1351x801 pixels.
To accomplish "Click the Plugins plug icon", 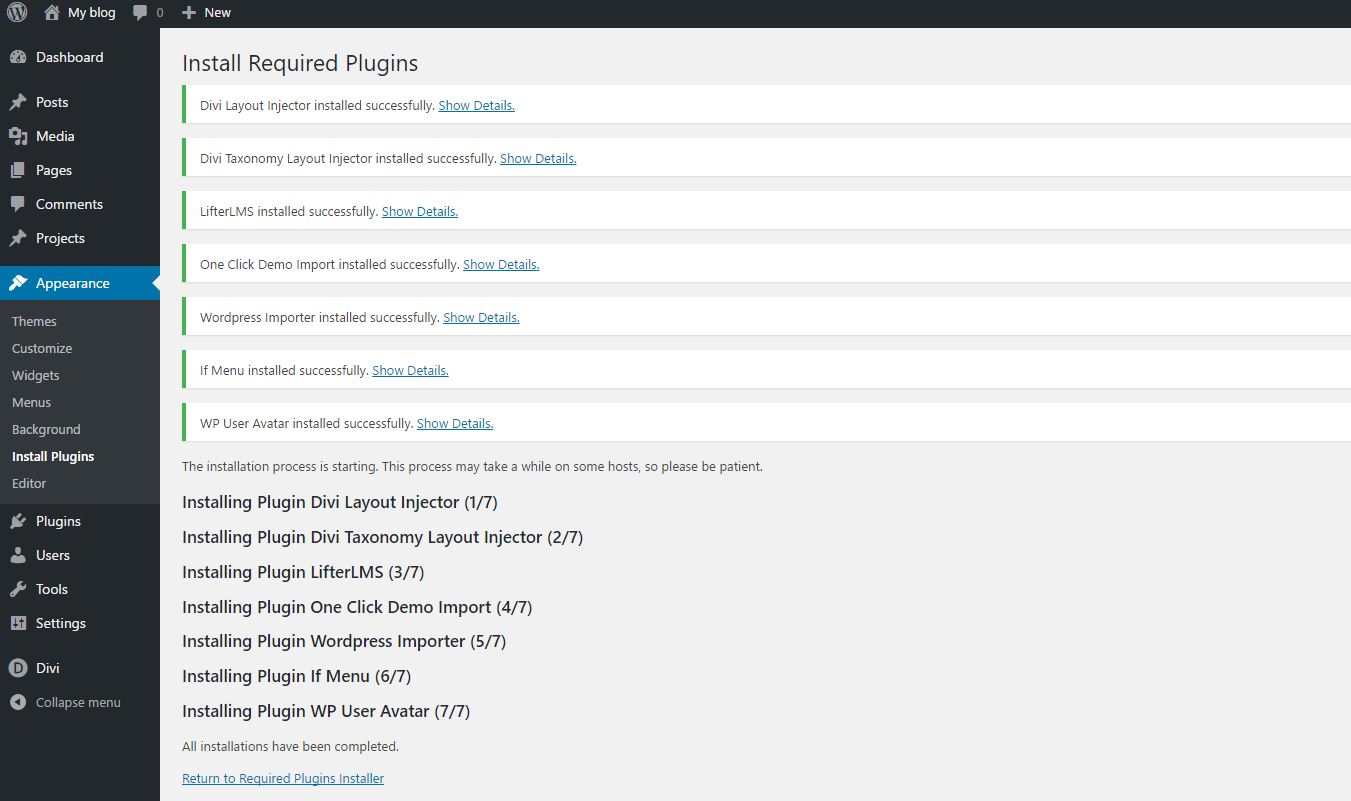I will click(18, 521).
